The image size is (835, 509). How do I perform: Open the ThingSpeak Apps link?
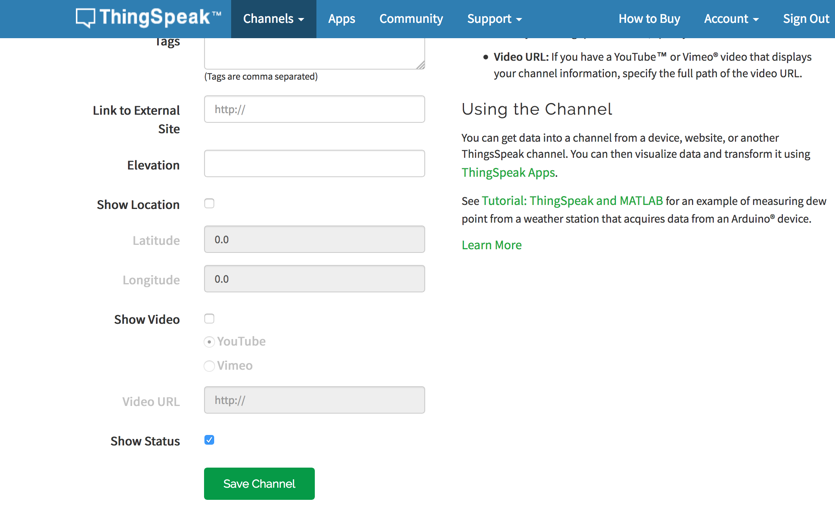pos(509,173)
